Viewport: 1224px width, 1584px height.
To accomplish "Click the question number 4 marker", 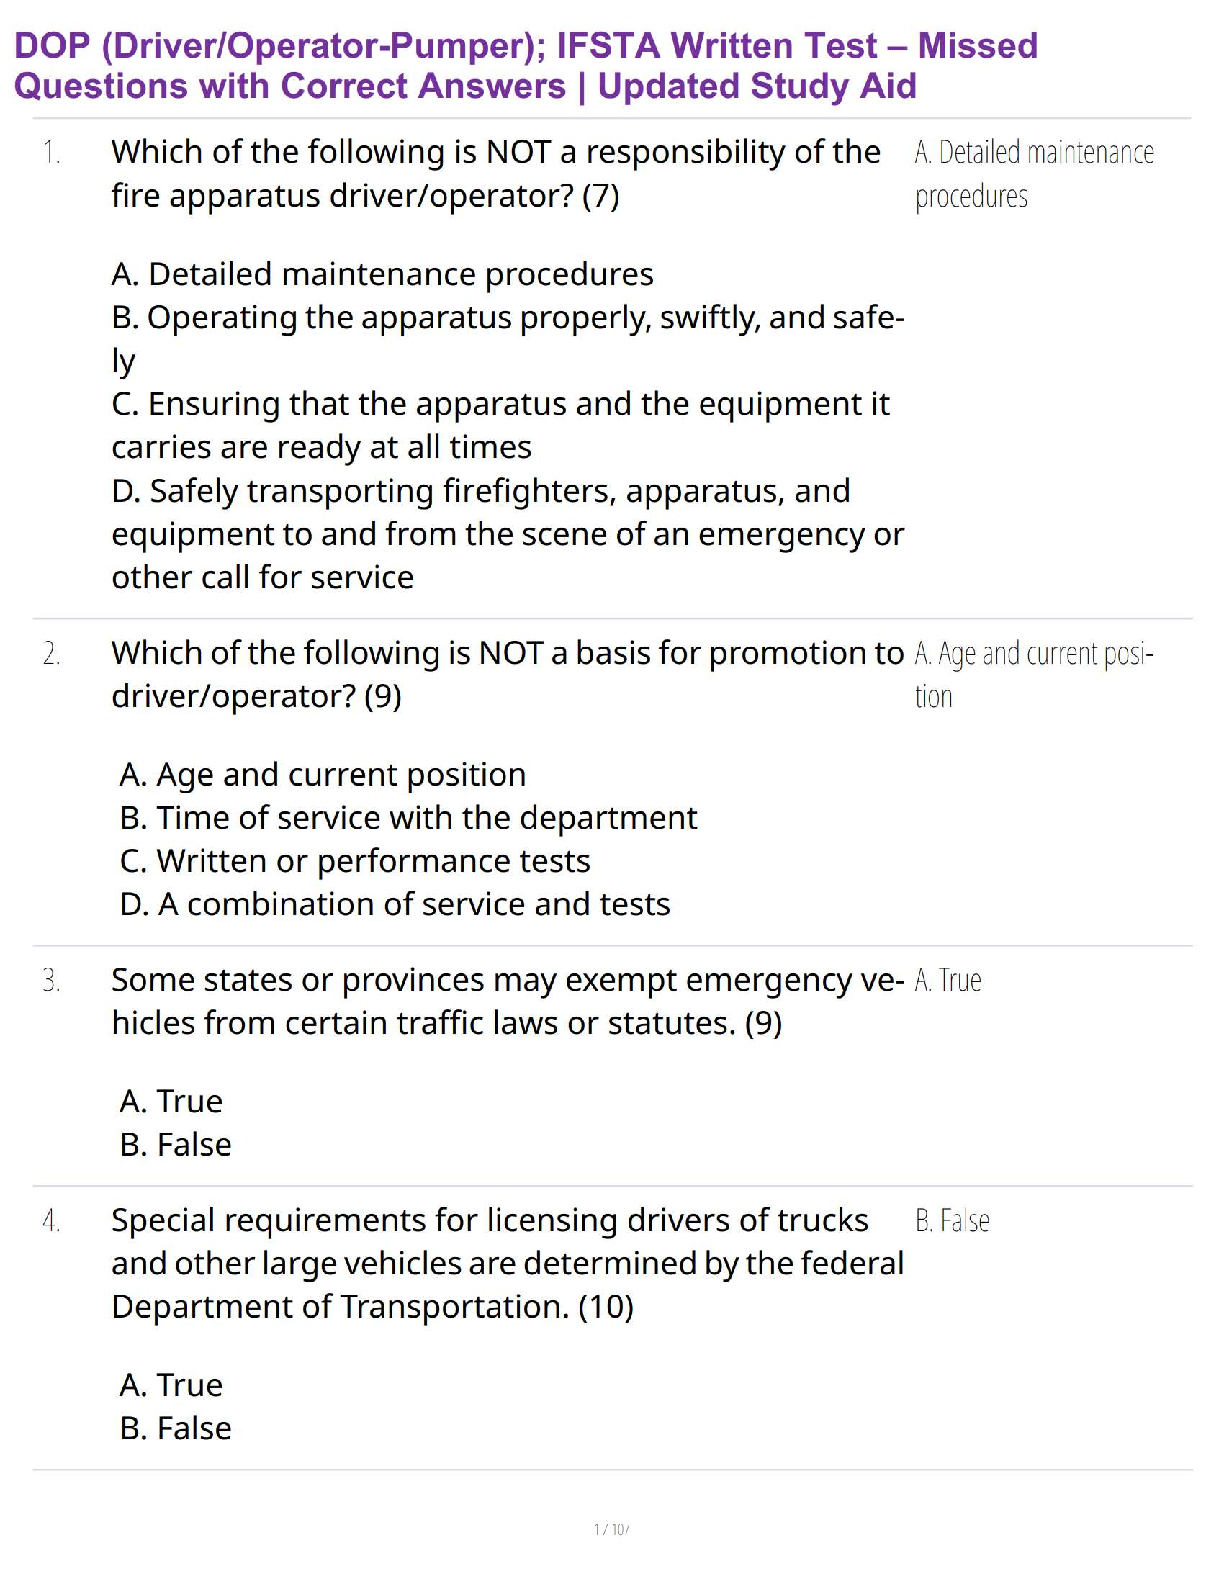I will [x=51, y=1221].
